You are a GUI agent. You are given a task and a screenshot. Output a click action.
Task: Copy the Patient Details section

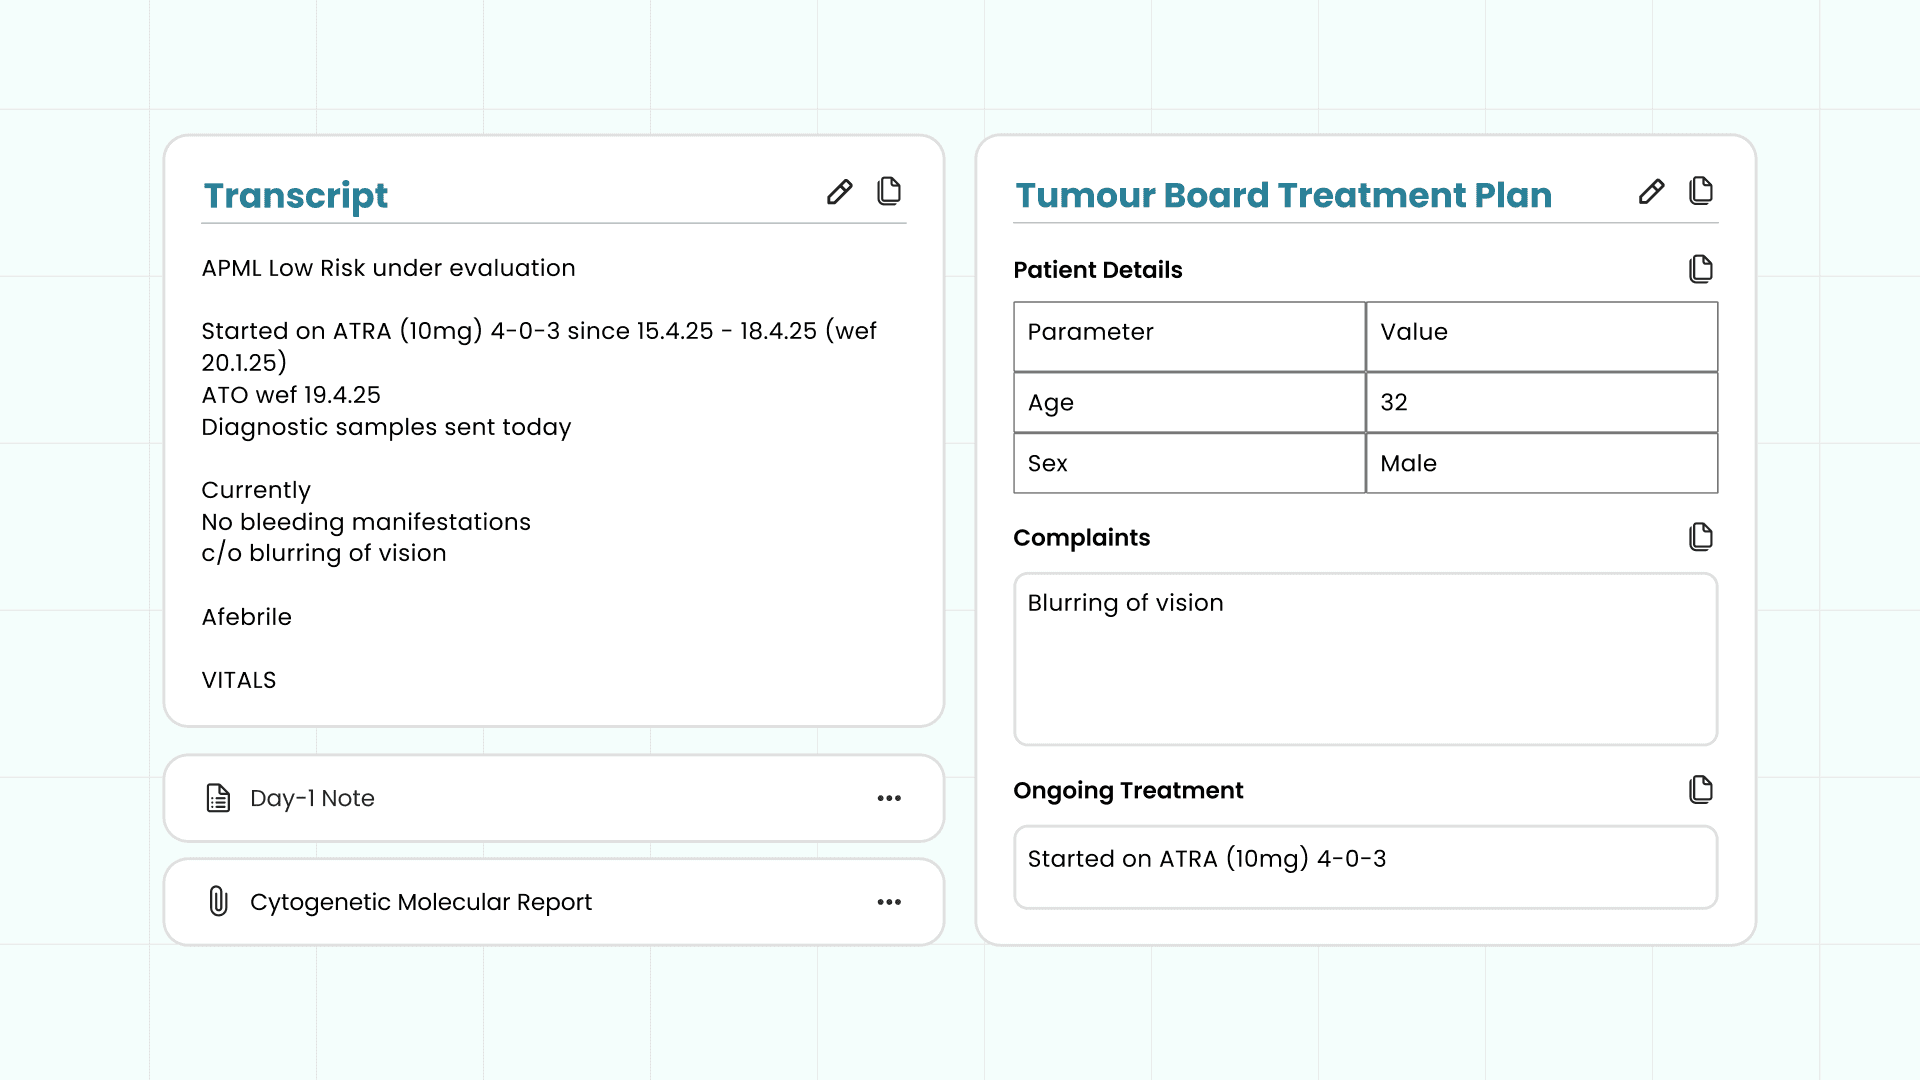(1700, 269)
